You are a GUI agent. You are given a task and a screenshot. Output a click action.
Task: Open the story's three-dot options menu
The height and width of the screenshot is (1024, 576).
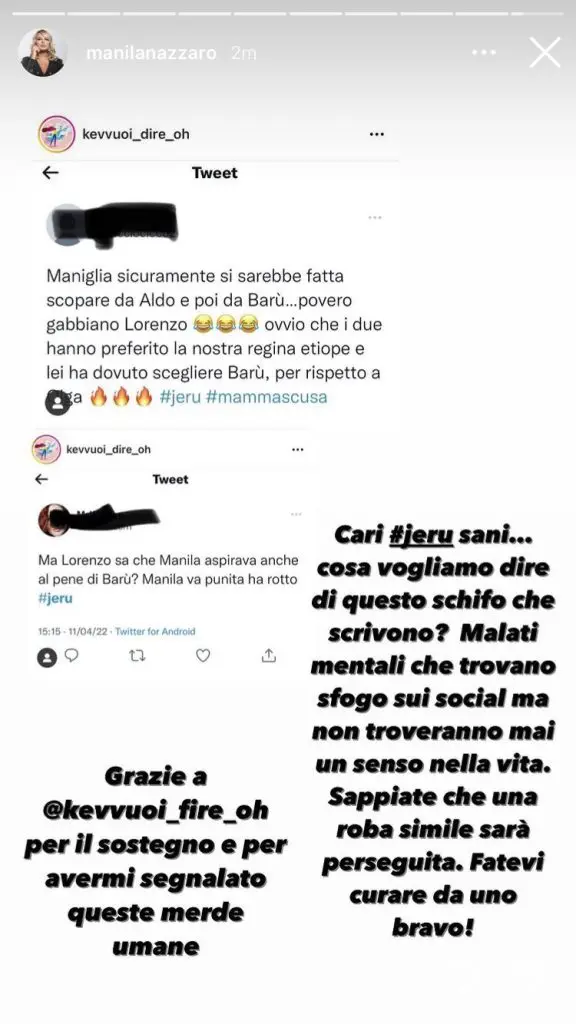coord(484,52)
